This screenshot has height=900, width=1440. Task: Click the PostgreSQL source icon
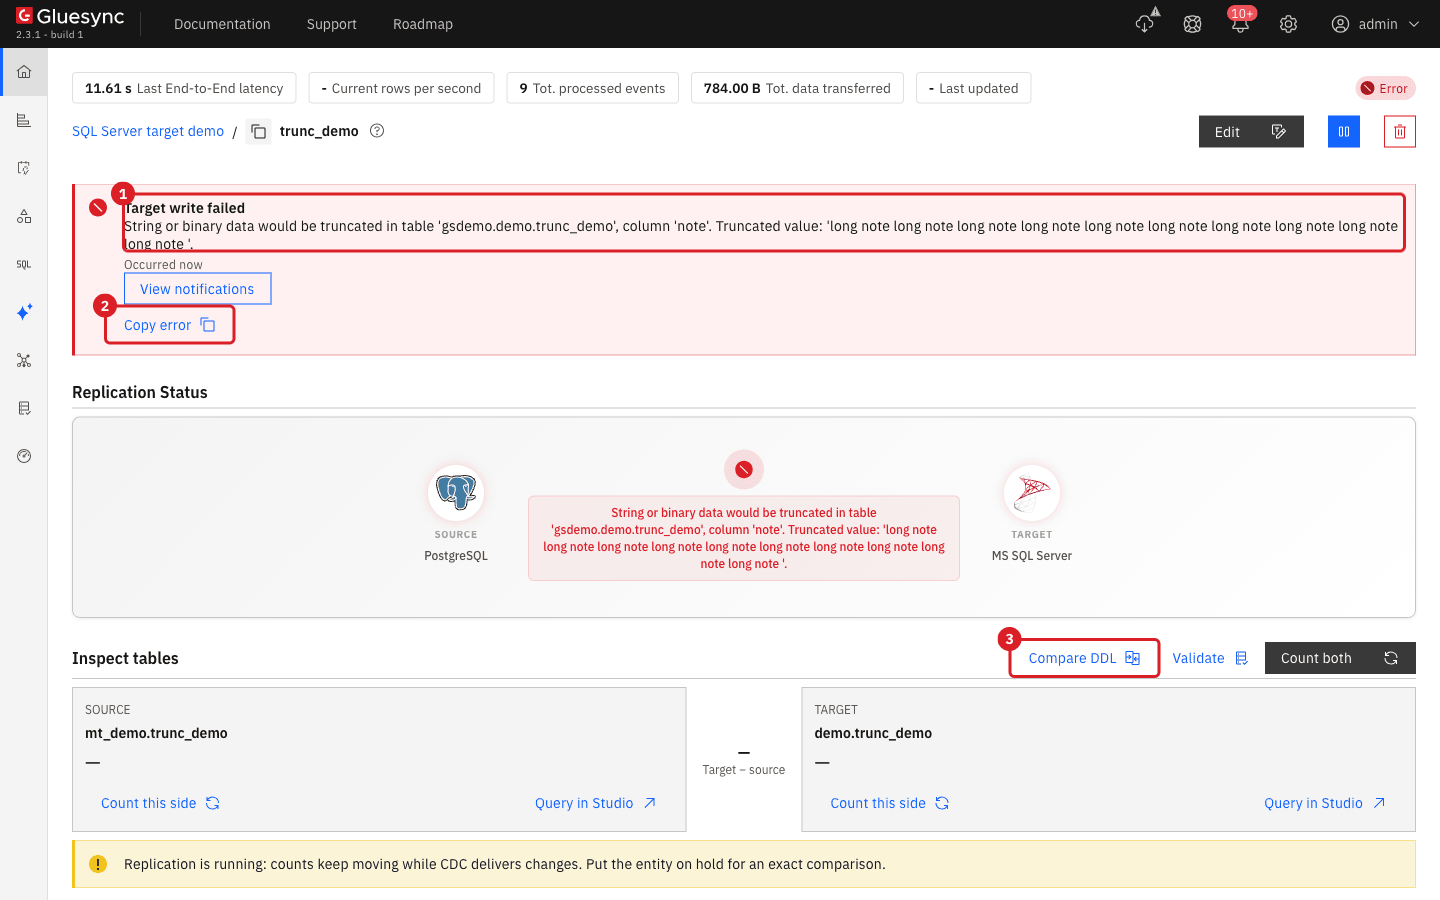456,493
